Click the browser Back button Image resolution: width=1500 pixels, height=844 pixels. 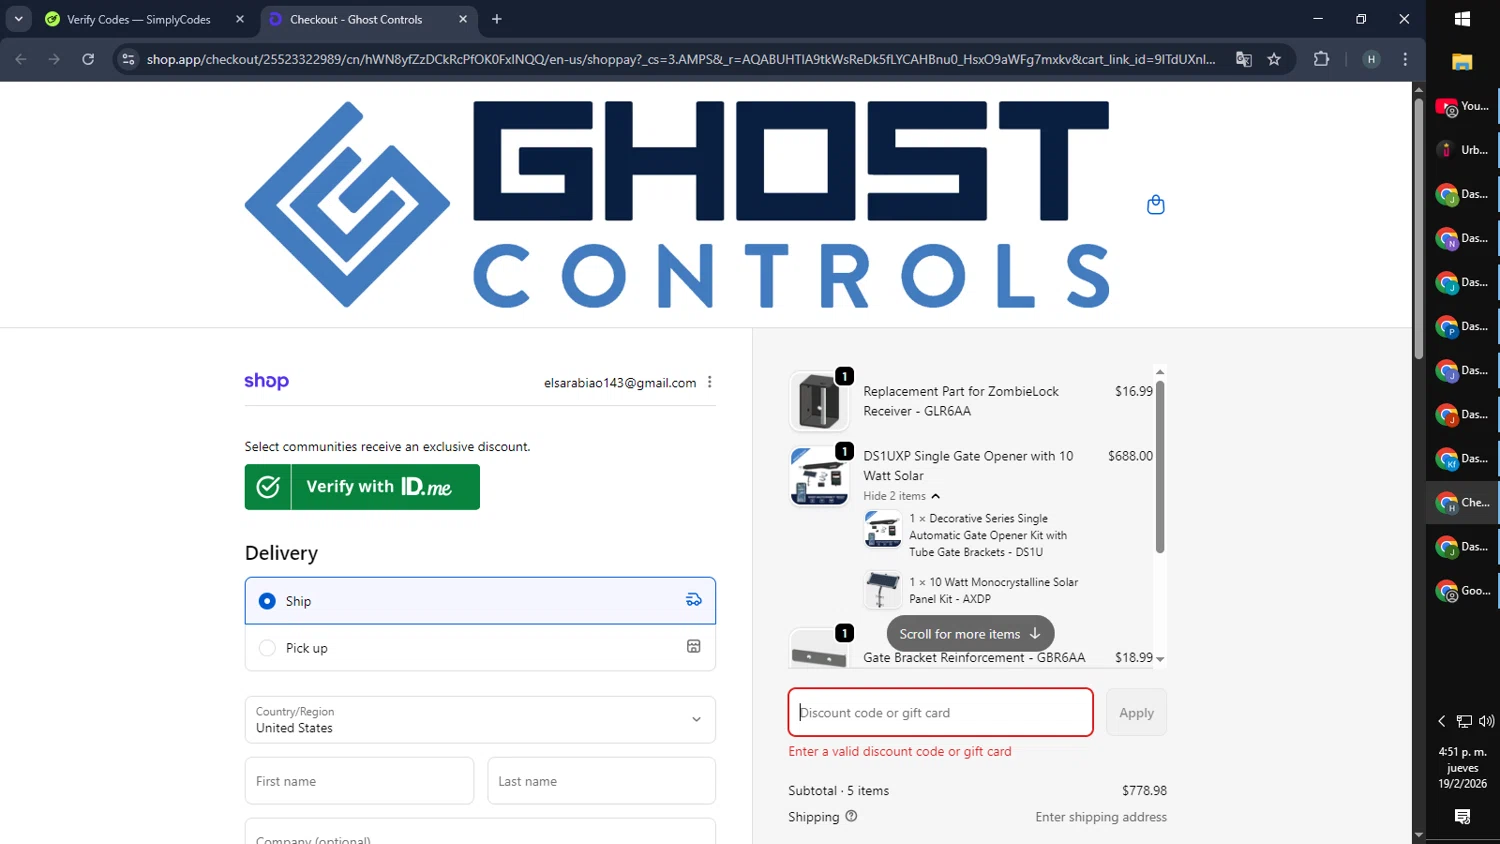[21, 59]
